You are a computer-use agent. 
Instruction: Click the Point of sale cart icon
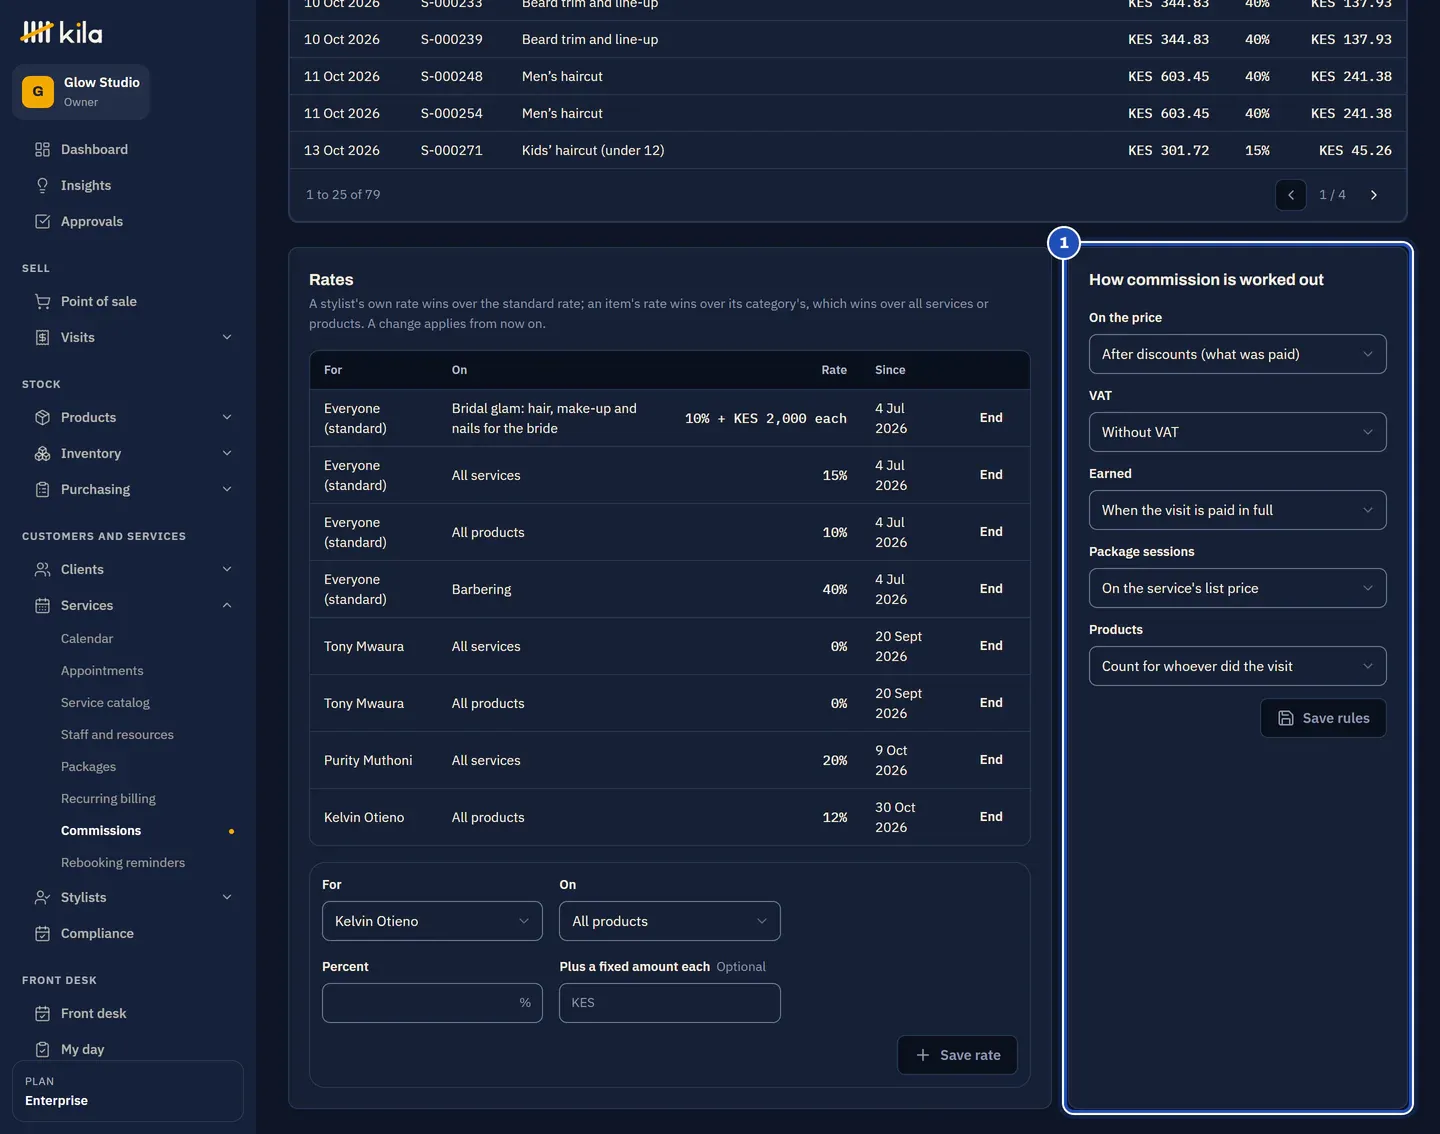pyautogui.click(x=42, y=301)
